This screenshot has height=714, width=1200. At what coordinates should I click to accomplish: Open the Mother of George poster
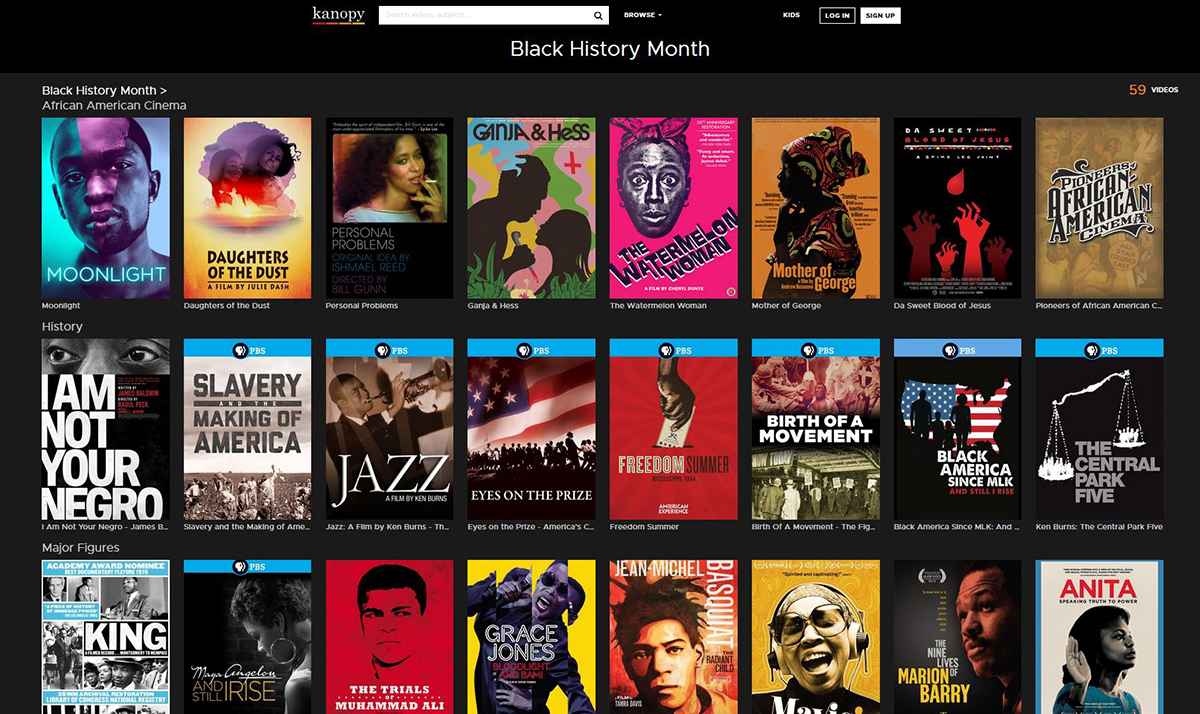pos(816,208)
